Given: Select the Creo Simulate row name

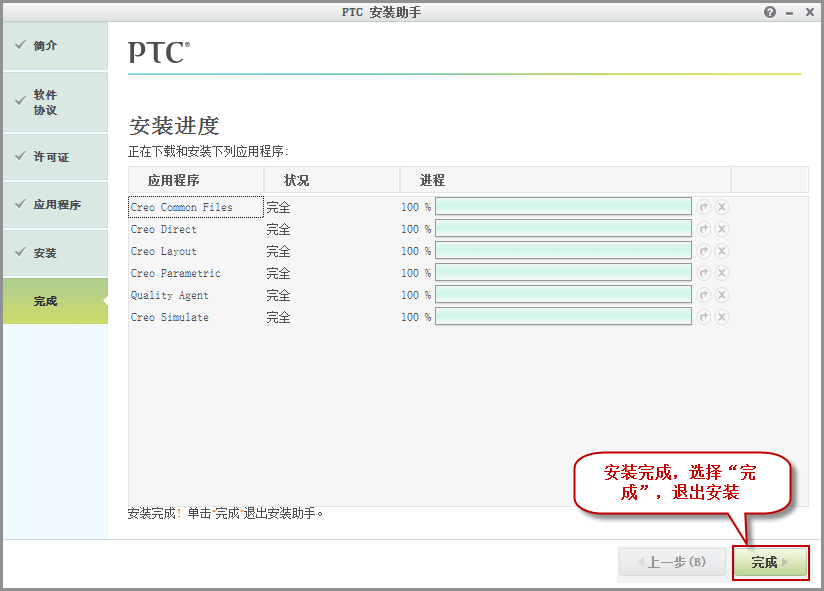Looking at the screenshot, I should 169,317.
